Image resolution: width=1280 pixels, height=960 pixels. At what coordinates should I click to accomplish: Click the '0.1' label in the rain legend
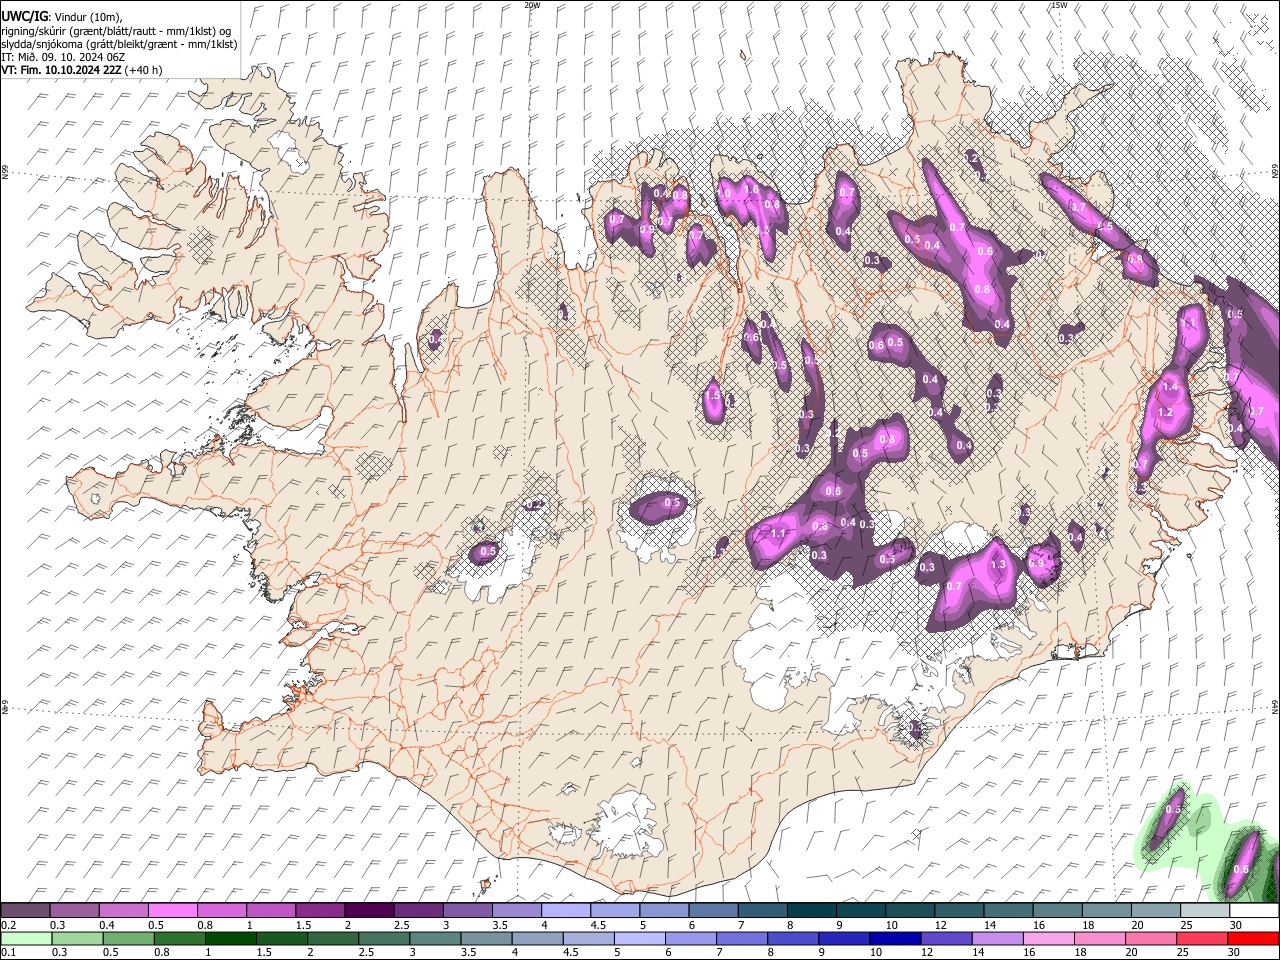(x=8, y=952)
